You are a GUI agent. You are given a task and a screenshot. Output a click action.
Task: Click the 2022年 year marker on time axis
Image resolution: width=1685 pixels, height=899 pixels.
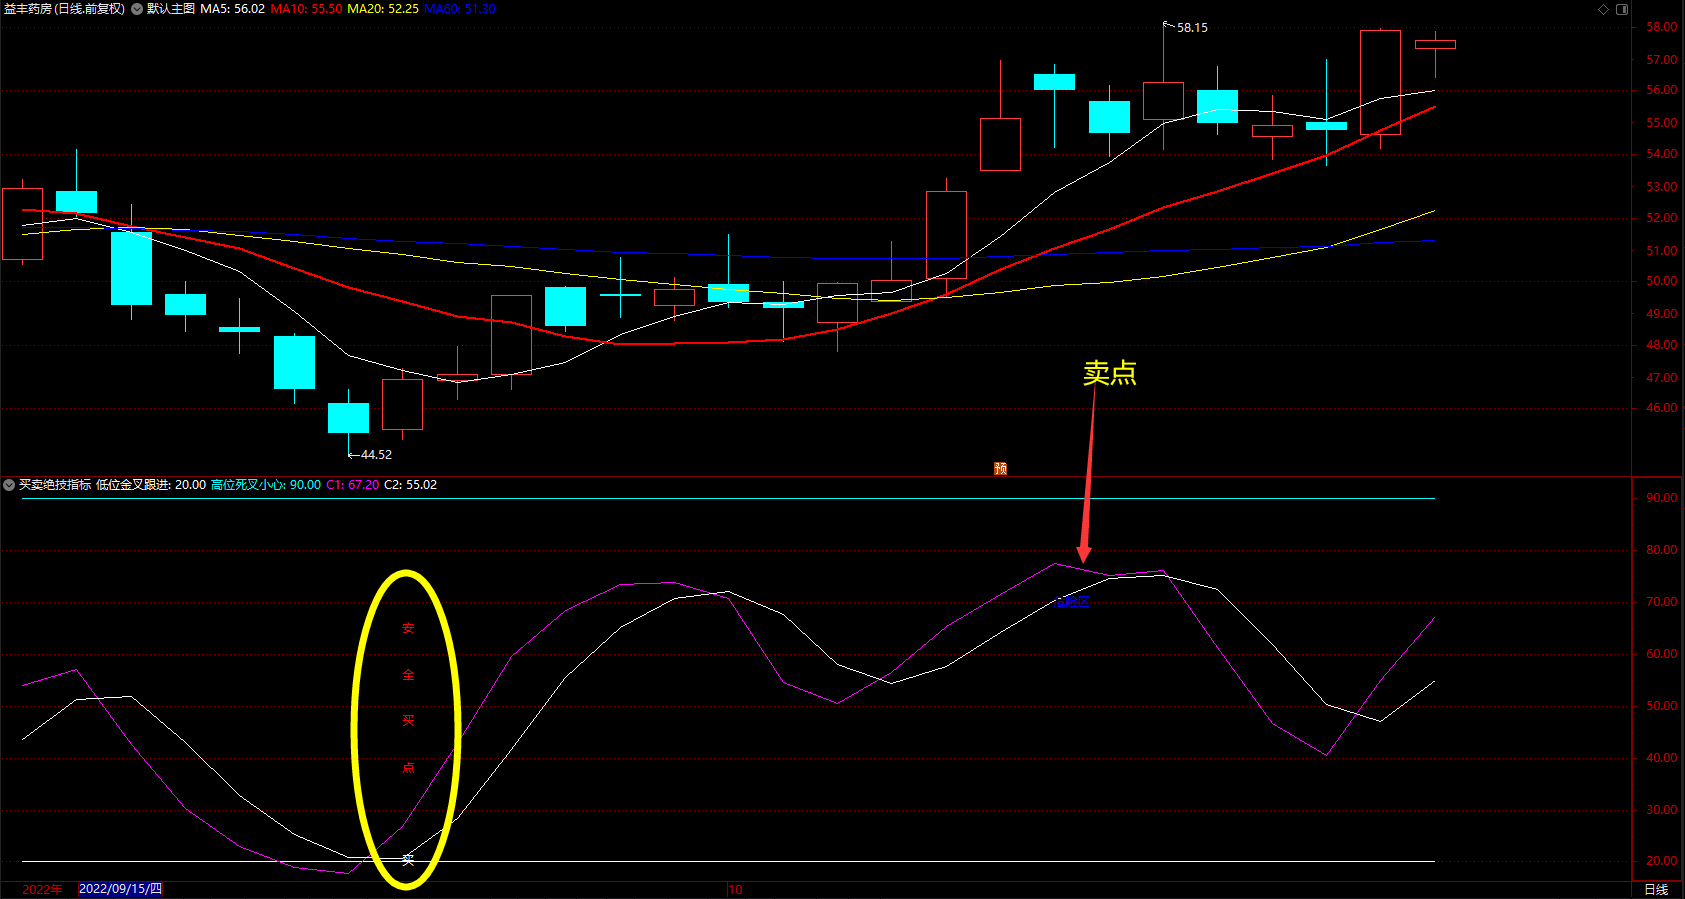(42, 889)
